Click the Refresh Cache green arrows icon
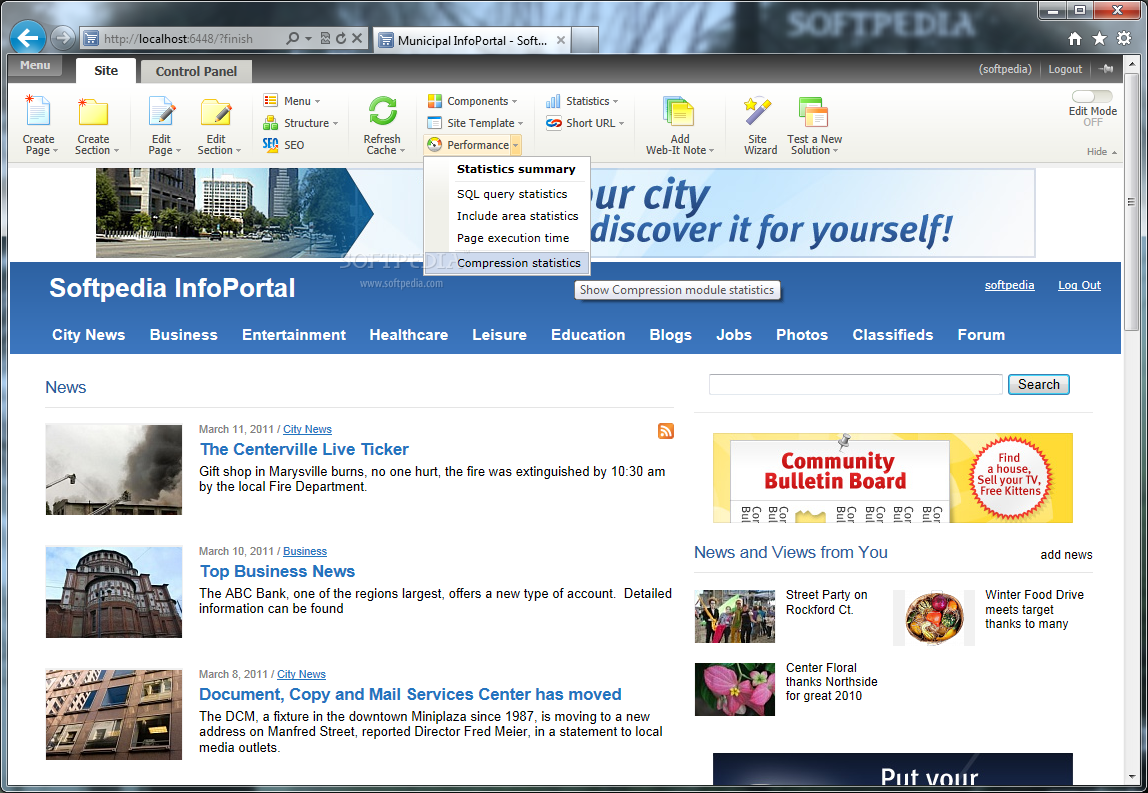The height and width of the screenshot is (793, 1148). coord(382,111)
